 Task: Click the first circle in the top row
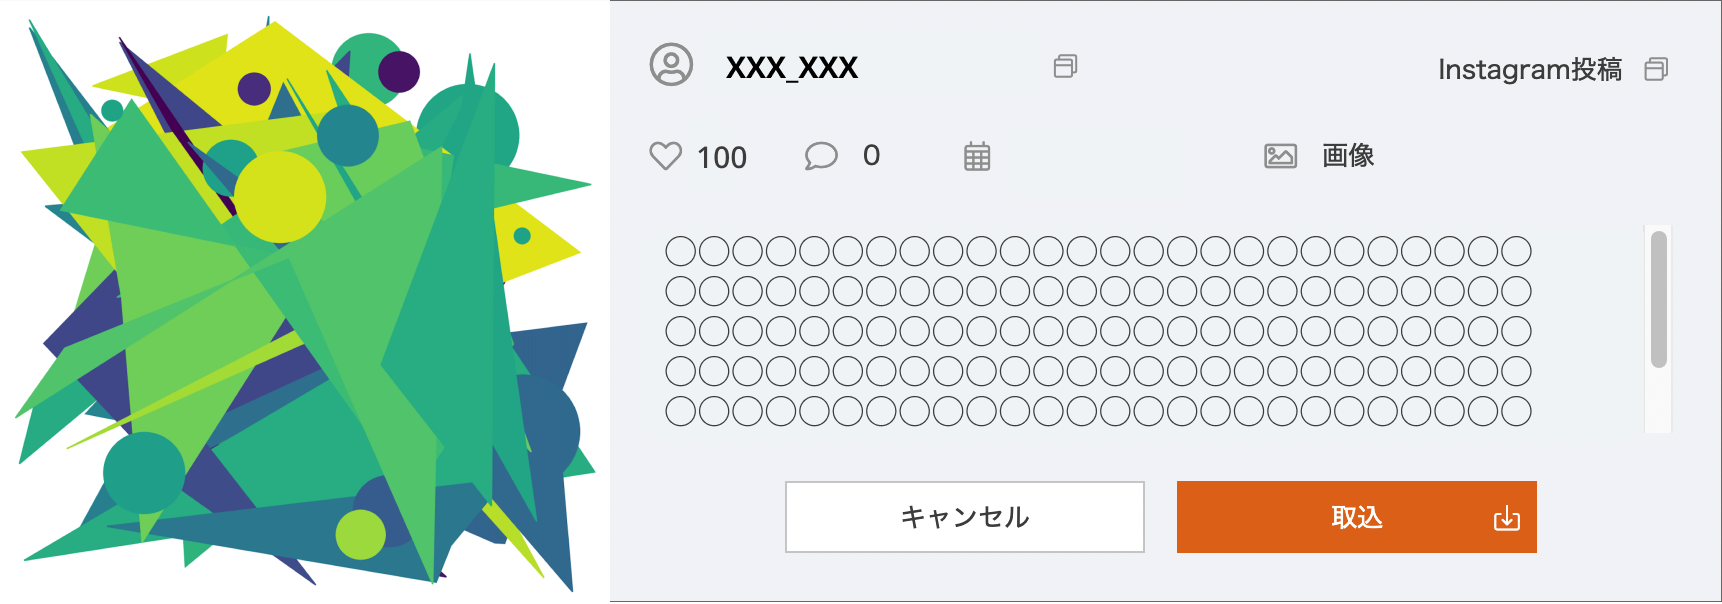pyautogui.click(x=680, y=253)
